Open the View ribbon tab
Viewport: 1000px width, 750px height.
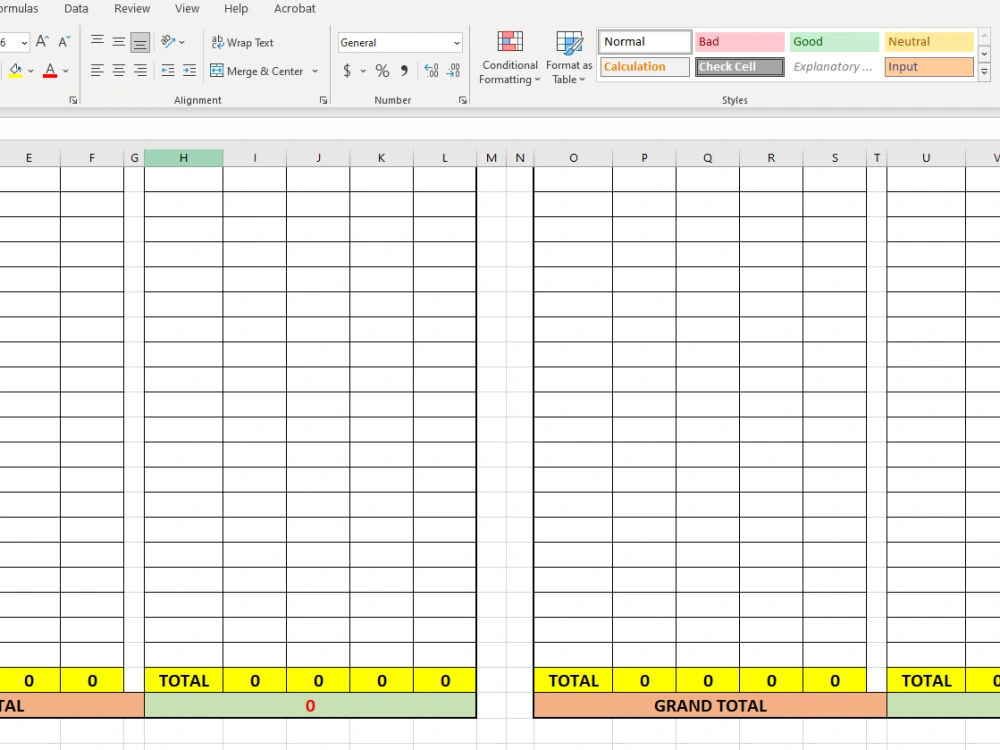pos(187,9)
